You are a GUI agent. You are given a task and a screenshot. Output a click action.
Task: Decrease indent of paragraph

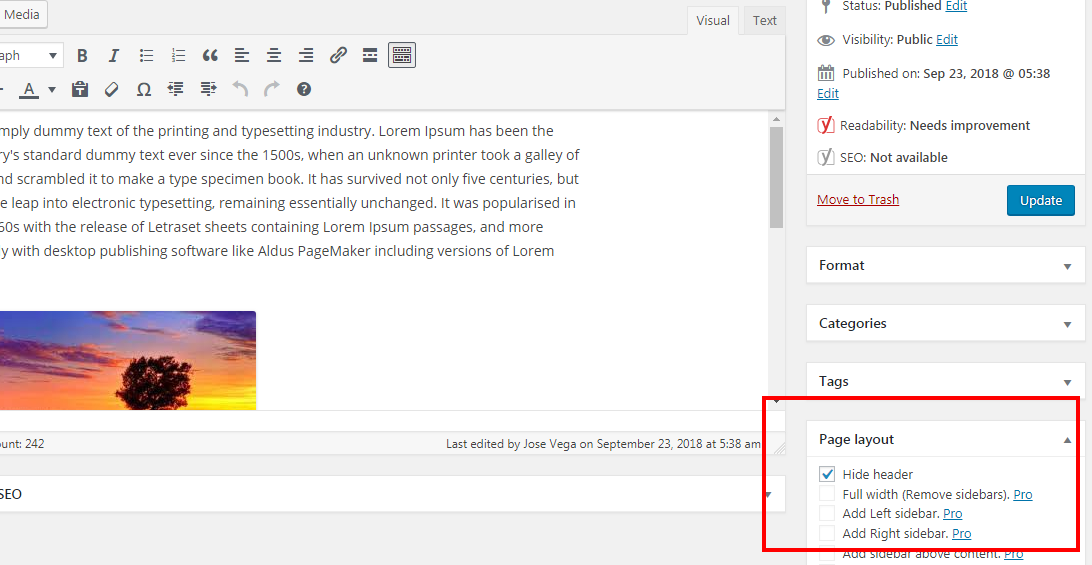(x=176, y=89)
